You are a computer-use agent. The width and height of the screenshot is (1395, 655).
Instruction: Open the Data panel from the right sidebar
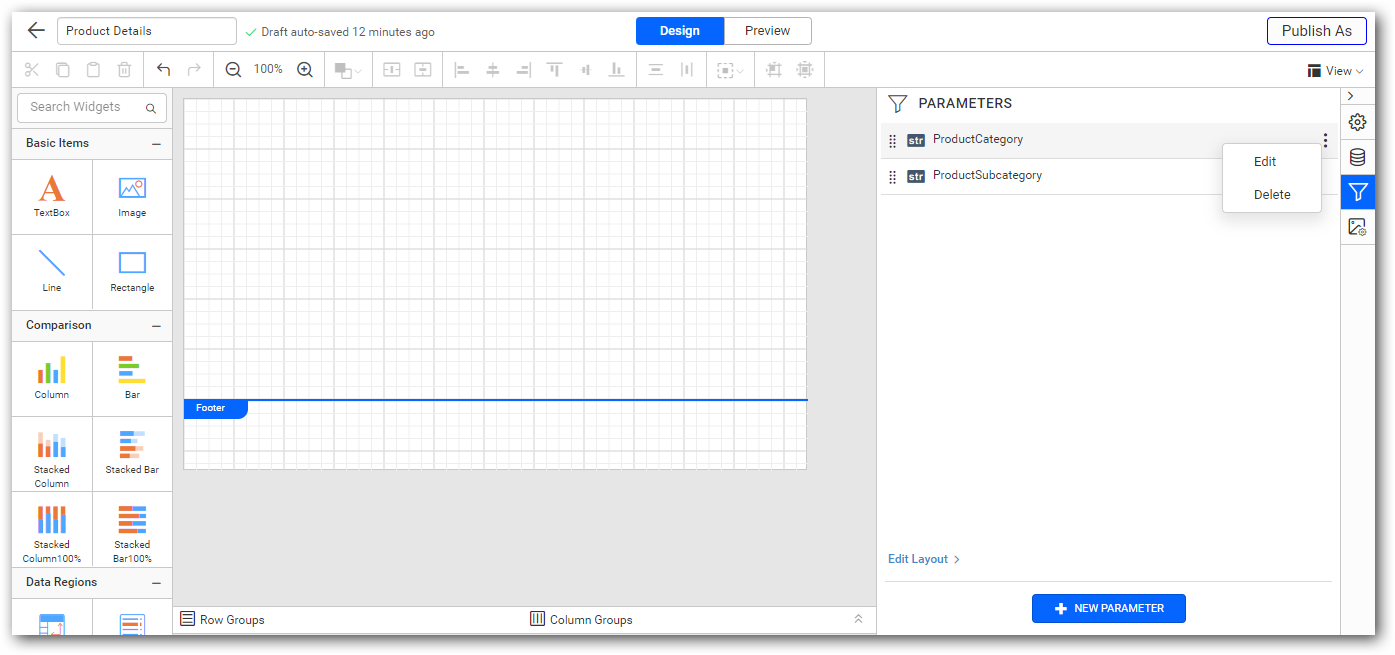(x=1357, y=157)
